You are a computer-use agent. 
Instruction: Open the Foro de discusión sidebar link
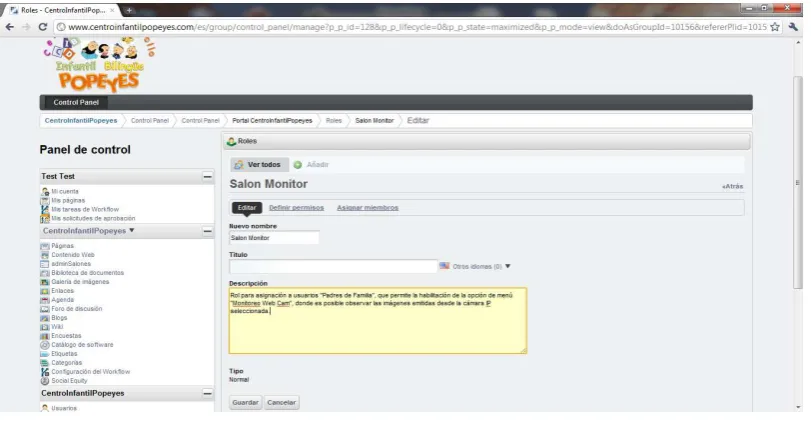pyautogui.click(x=77, y=309)
